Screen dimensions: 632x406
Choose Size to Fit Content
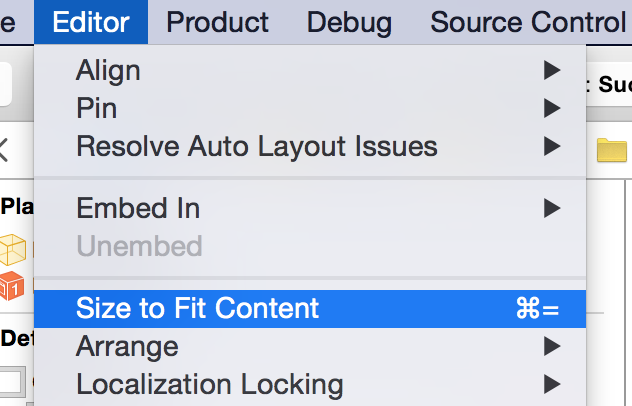[310, 309]
